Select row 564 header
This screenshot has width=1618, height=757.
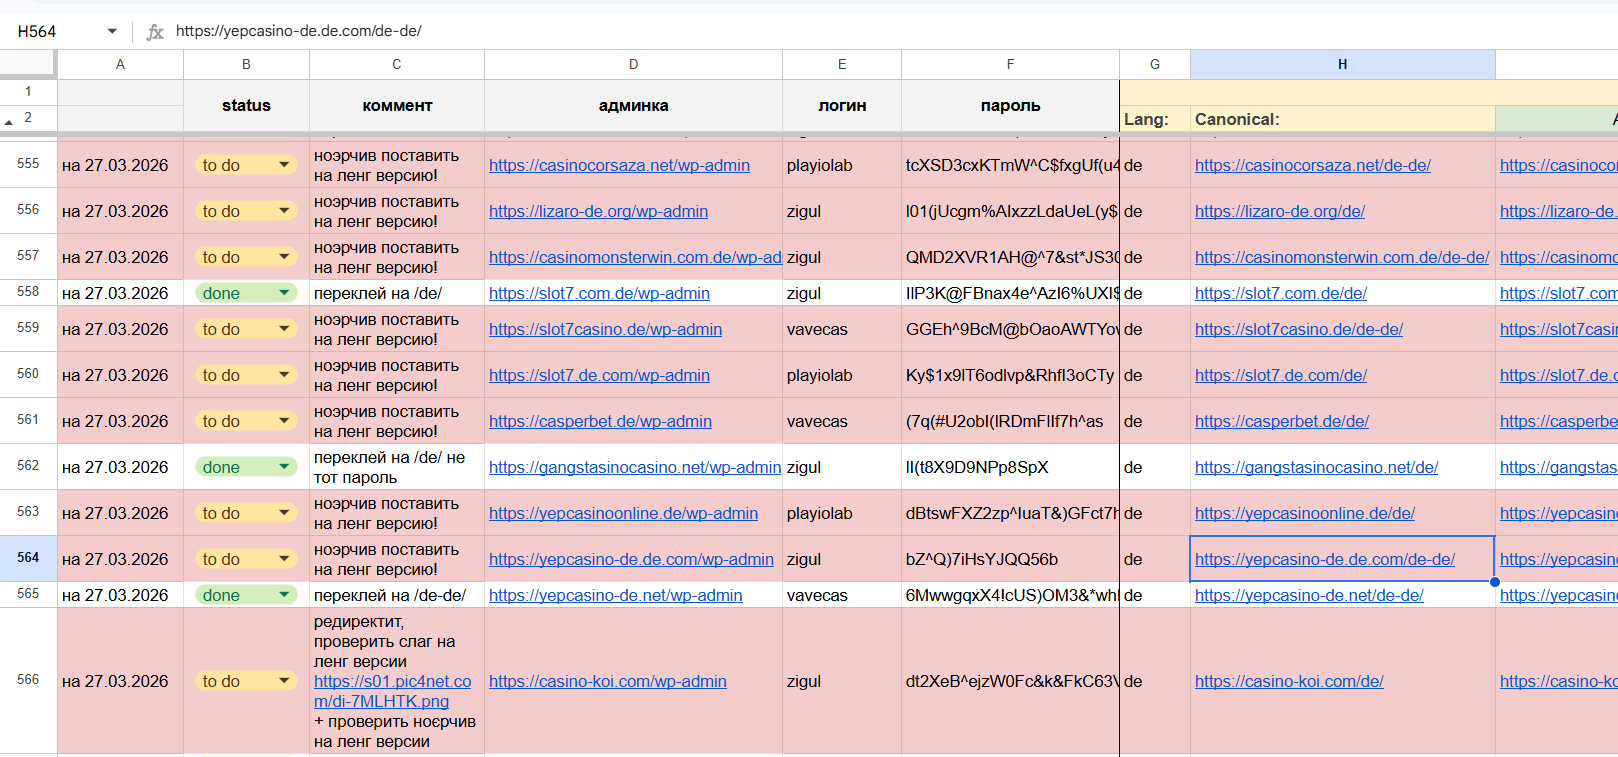pos(28,558)
